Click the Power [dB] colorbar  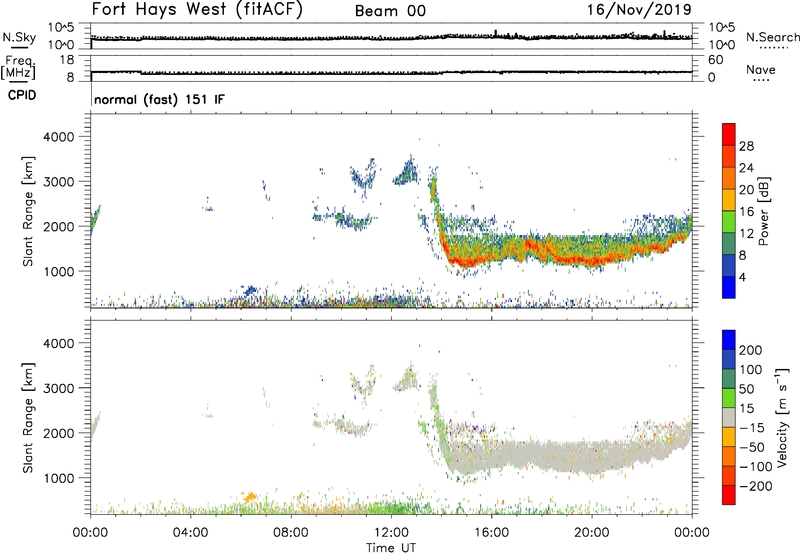[729, 210]
